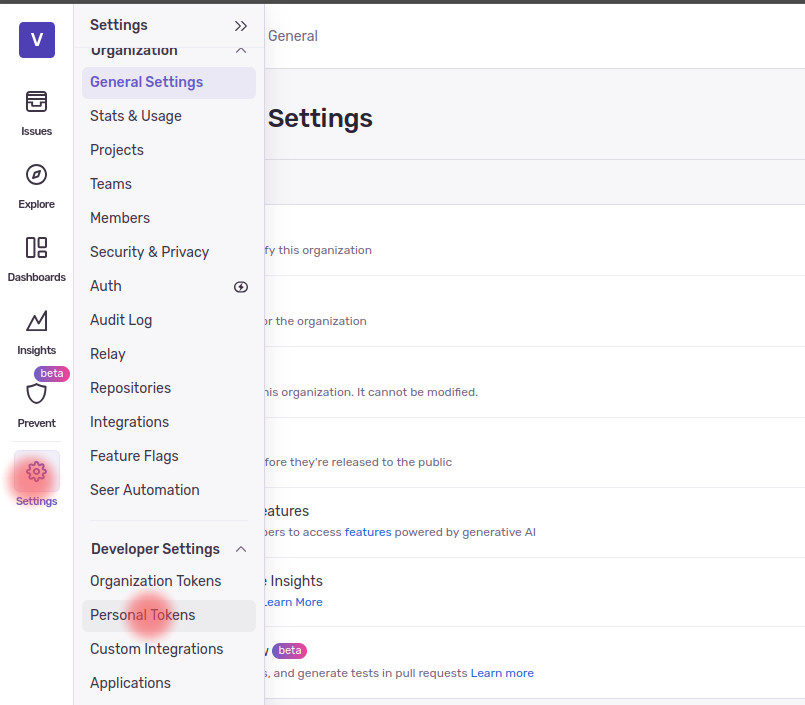The width and height of the screenshot is (805, 705).
Task: Click the Settings gear icon
Action: (36, 473)
